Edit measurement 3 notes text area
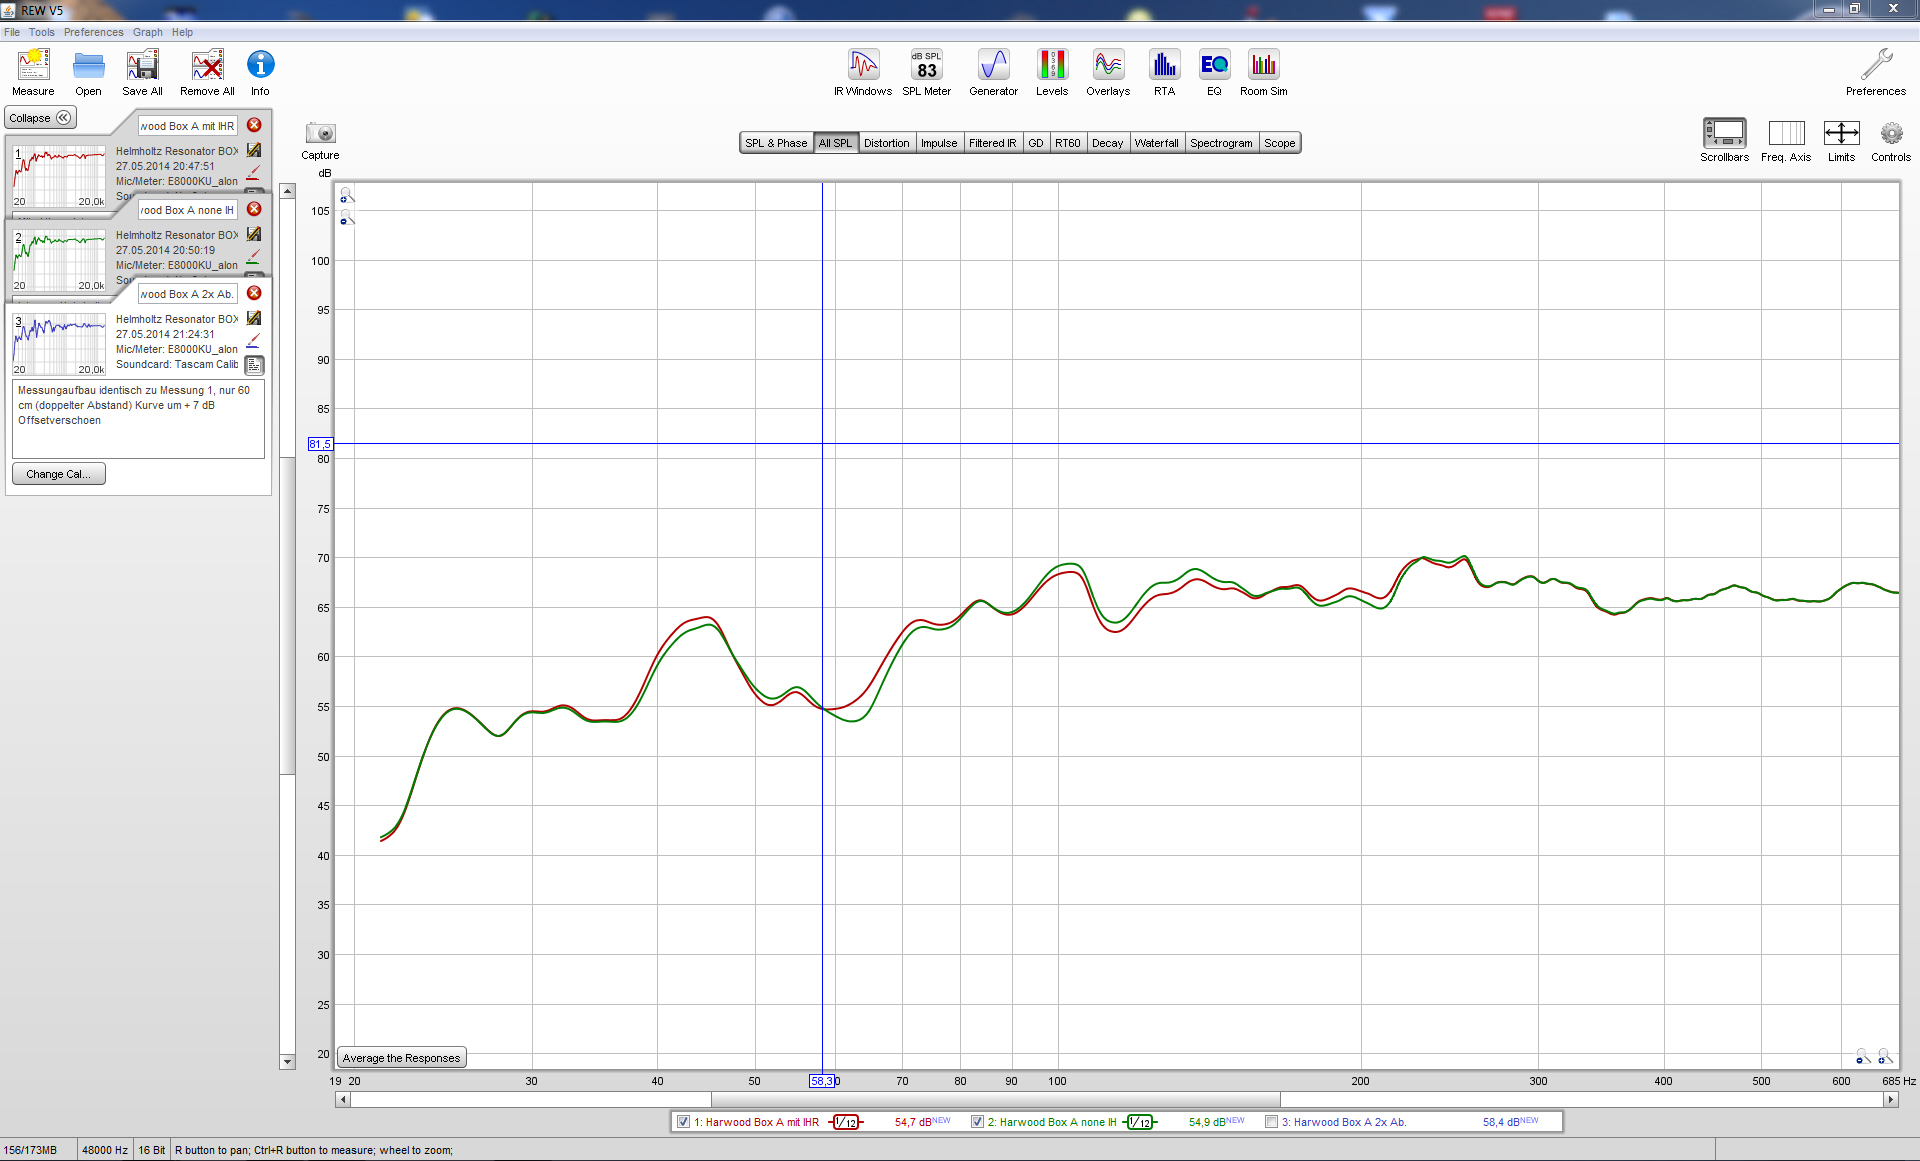The width and height of the screenshot is (1920, 1161). point(138,418)
